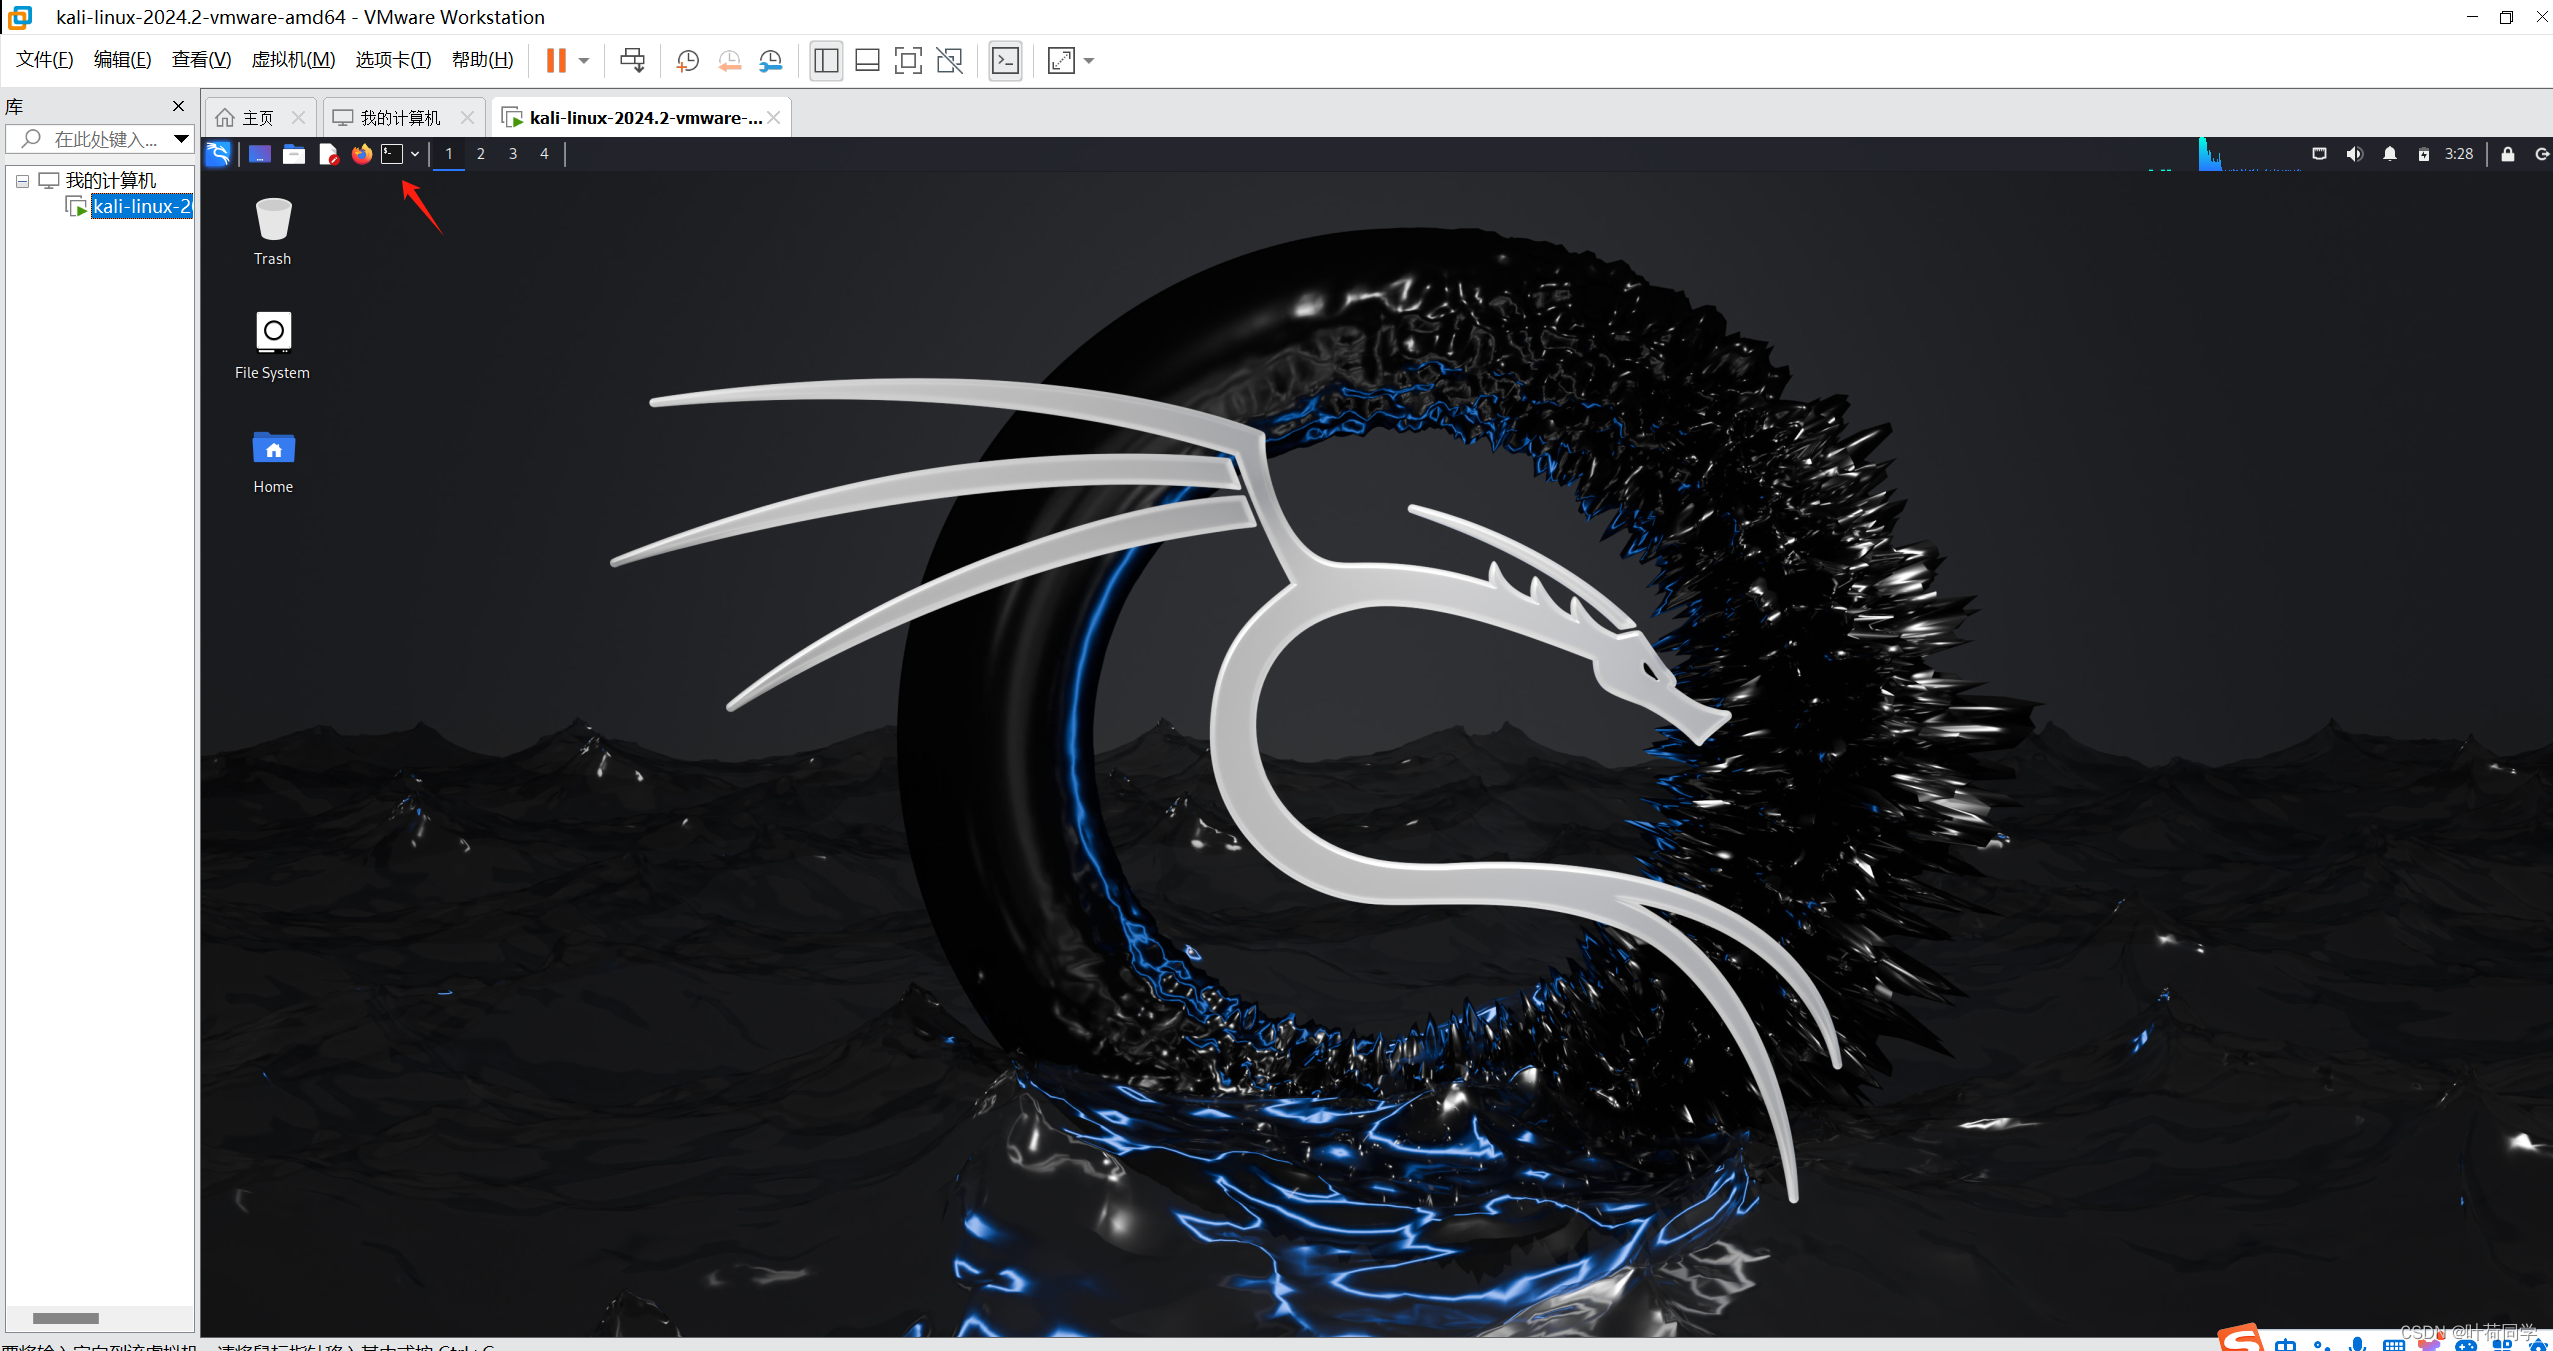Screen dimensions: 2553x1351
Task: Switch to workspace 3
Action: 513,154
